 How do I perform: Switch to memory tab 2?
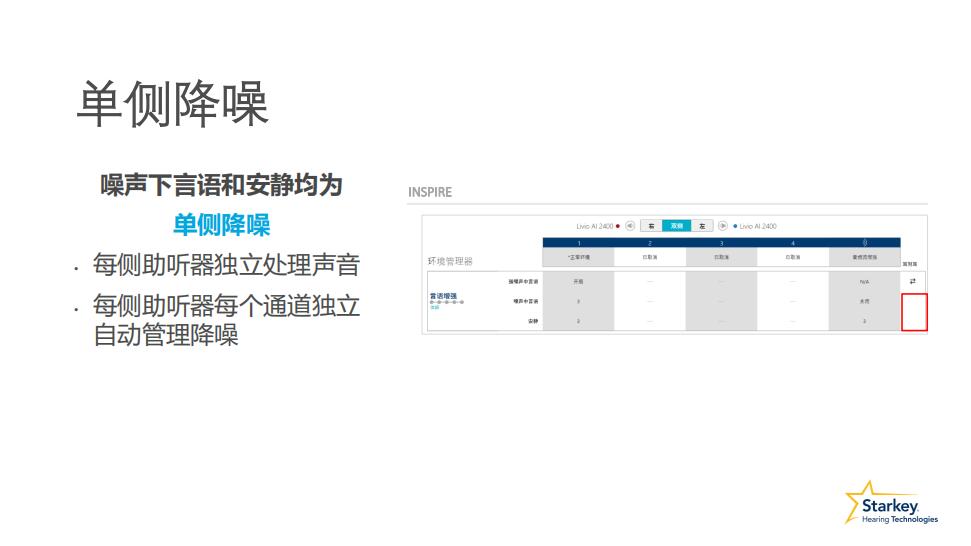coord(650,243)
